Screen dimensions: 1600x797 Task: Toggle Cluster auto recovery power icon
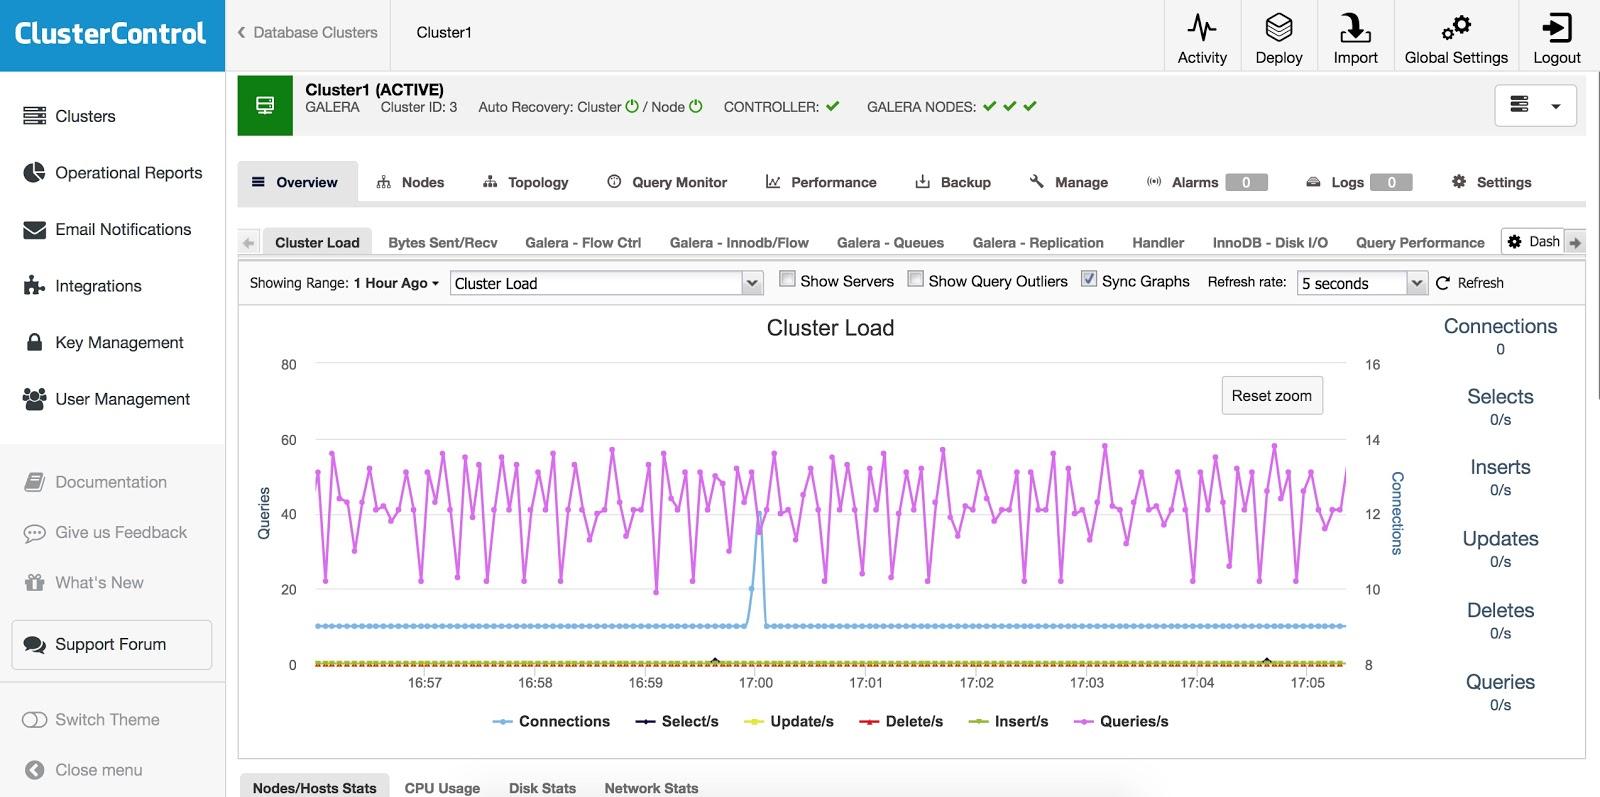[632, 107]
